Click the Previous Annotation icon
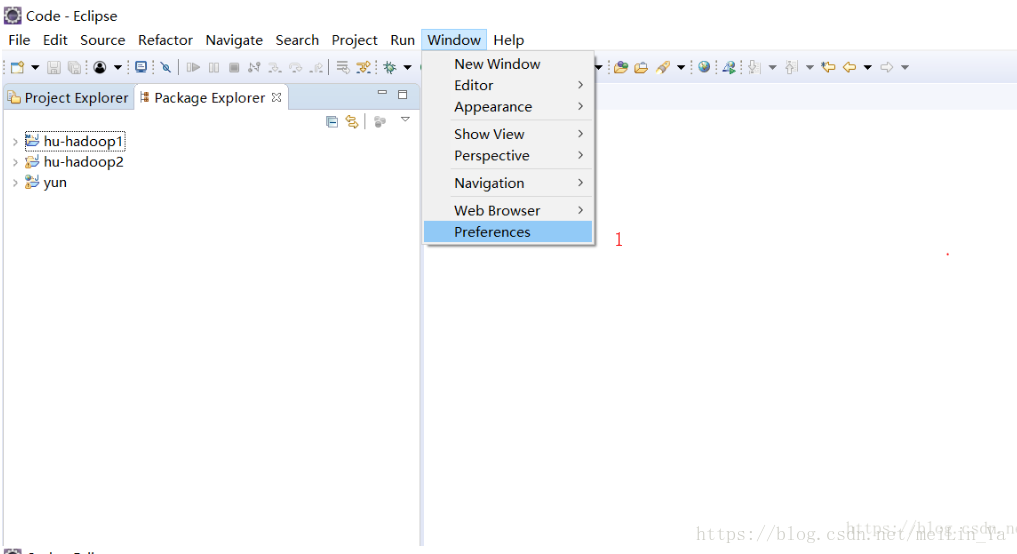 point(791,67)
